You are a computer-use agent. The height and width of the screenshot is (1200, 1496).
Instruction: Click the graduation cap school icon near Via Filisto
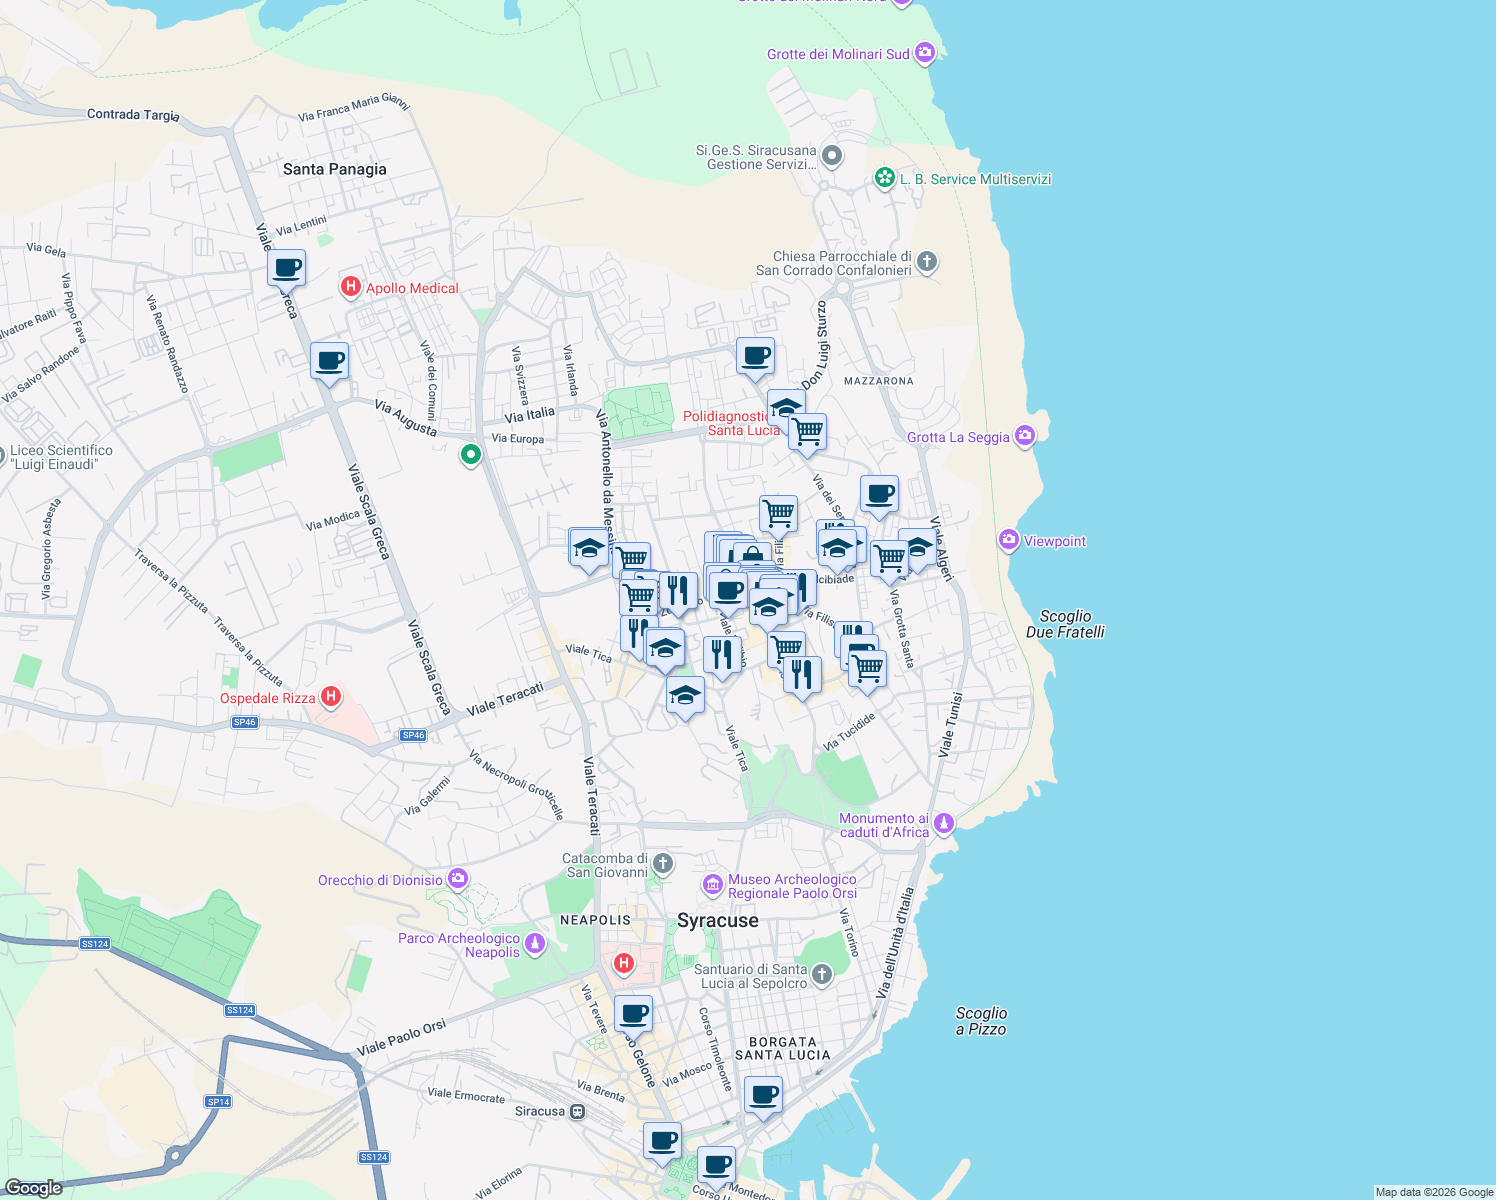(770, 605)
